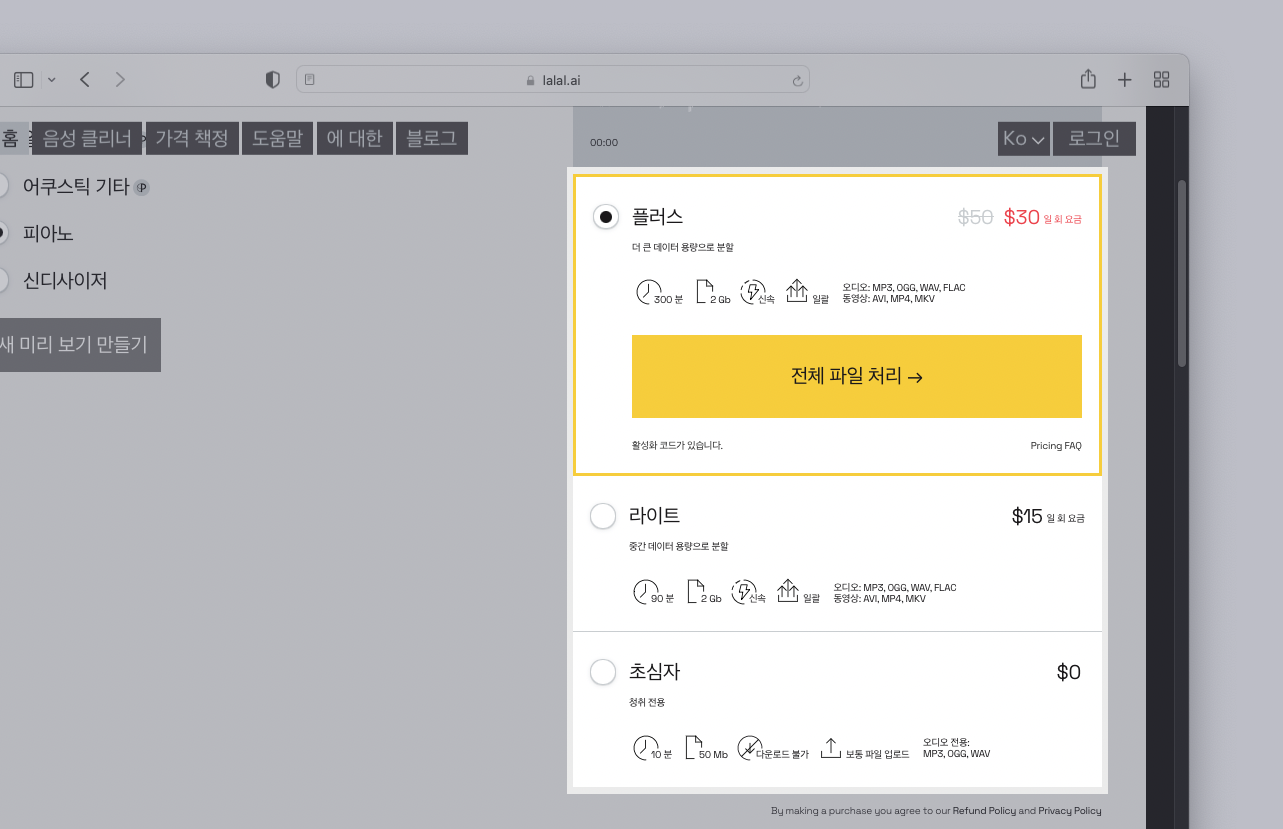Click the 90 분 clock icon in 라이트
Image resolution: width=1283 pixels, height=829 pixels.
[646, 592]
